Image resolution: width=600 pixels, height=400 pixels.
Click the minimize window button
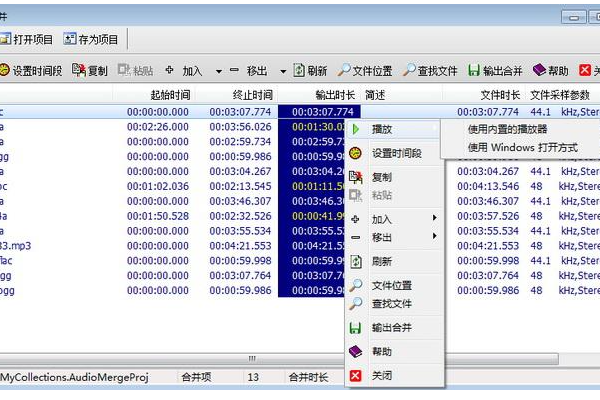(574, 17)
